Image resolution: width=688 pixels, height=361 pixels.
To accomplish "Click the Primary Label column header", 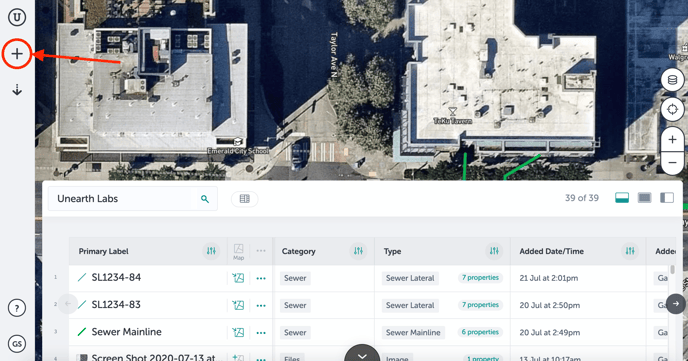I will [x=104, y=251].
